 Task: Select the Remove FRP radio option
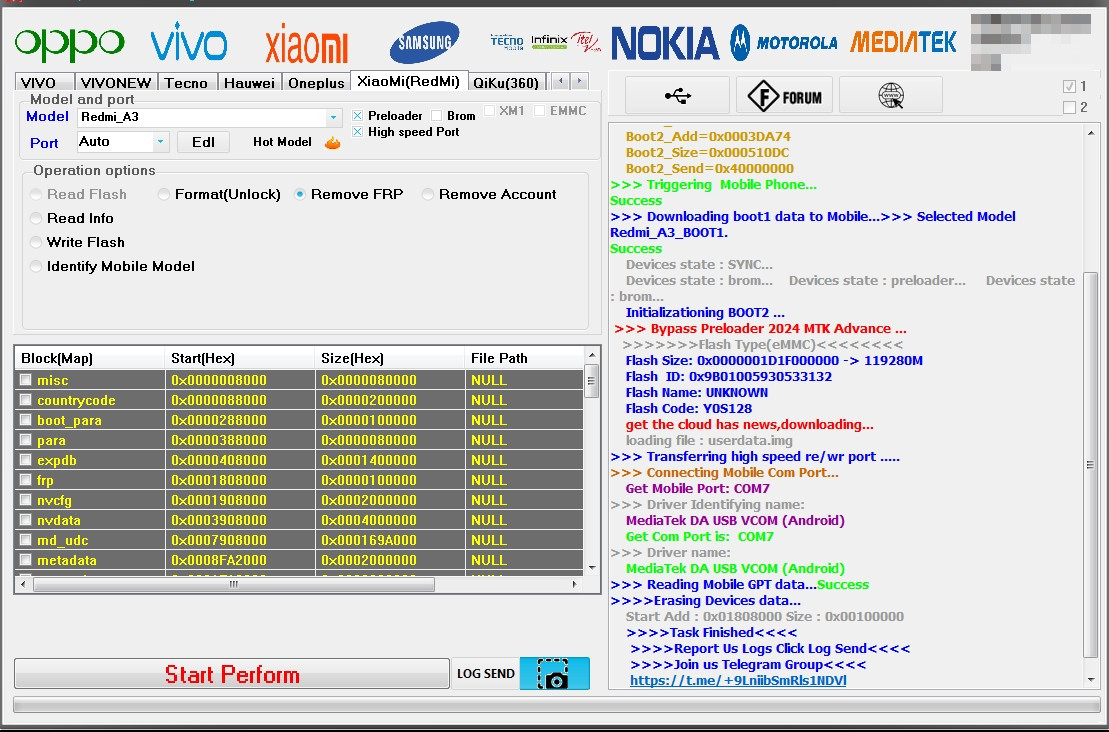point(300,194)
